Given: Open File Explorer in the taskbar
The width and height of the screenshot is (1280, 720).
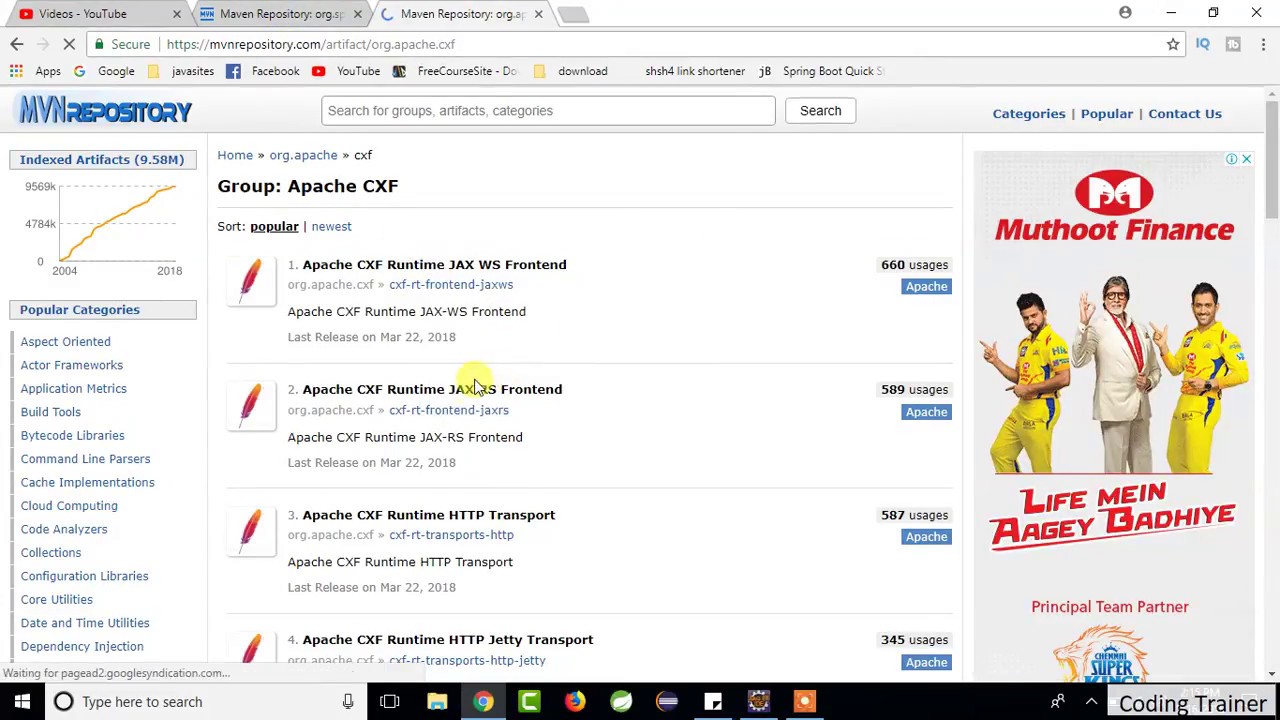Looking at the screenshot, I should coord(437,701).
